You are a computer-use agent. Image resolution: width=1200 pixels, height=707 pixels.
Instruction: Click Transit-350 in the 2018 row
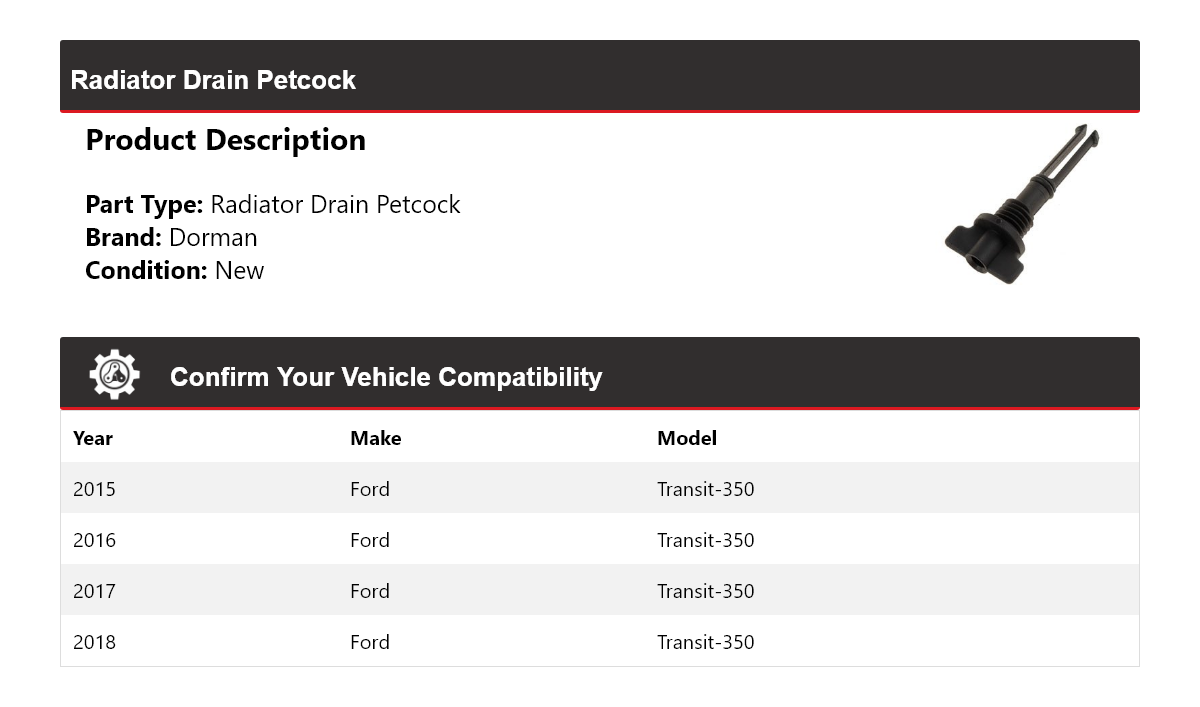pyautogui.click(x=706, y=642)
